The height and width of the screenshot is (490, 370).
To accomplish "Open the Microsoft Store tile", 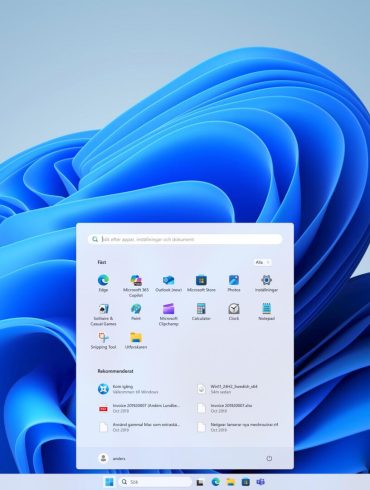I will click(x=201, y=283).
